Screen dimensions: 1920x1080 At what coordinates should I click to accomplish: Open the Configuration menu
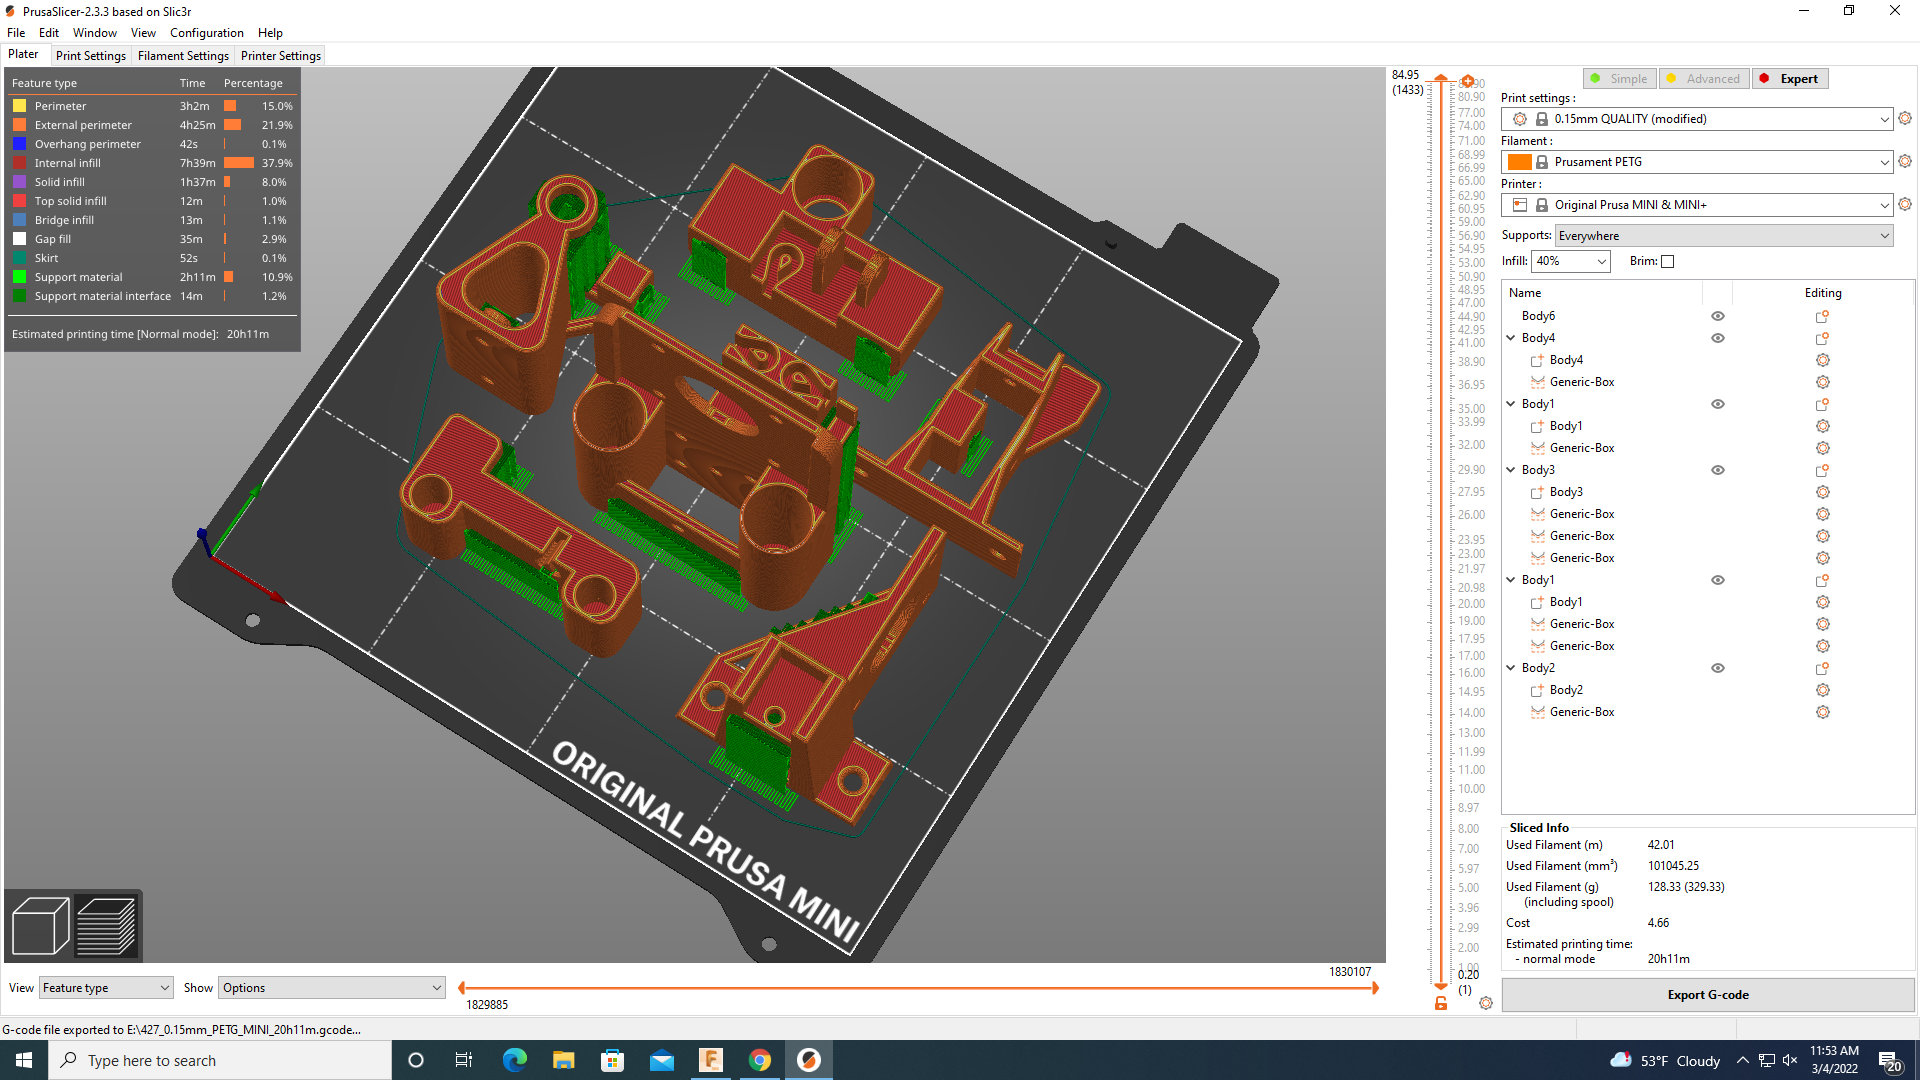coord(206,32)
